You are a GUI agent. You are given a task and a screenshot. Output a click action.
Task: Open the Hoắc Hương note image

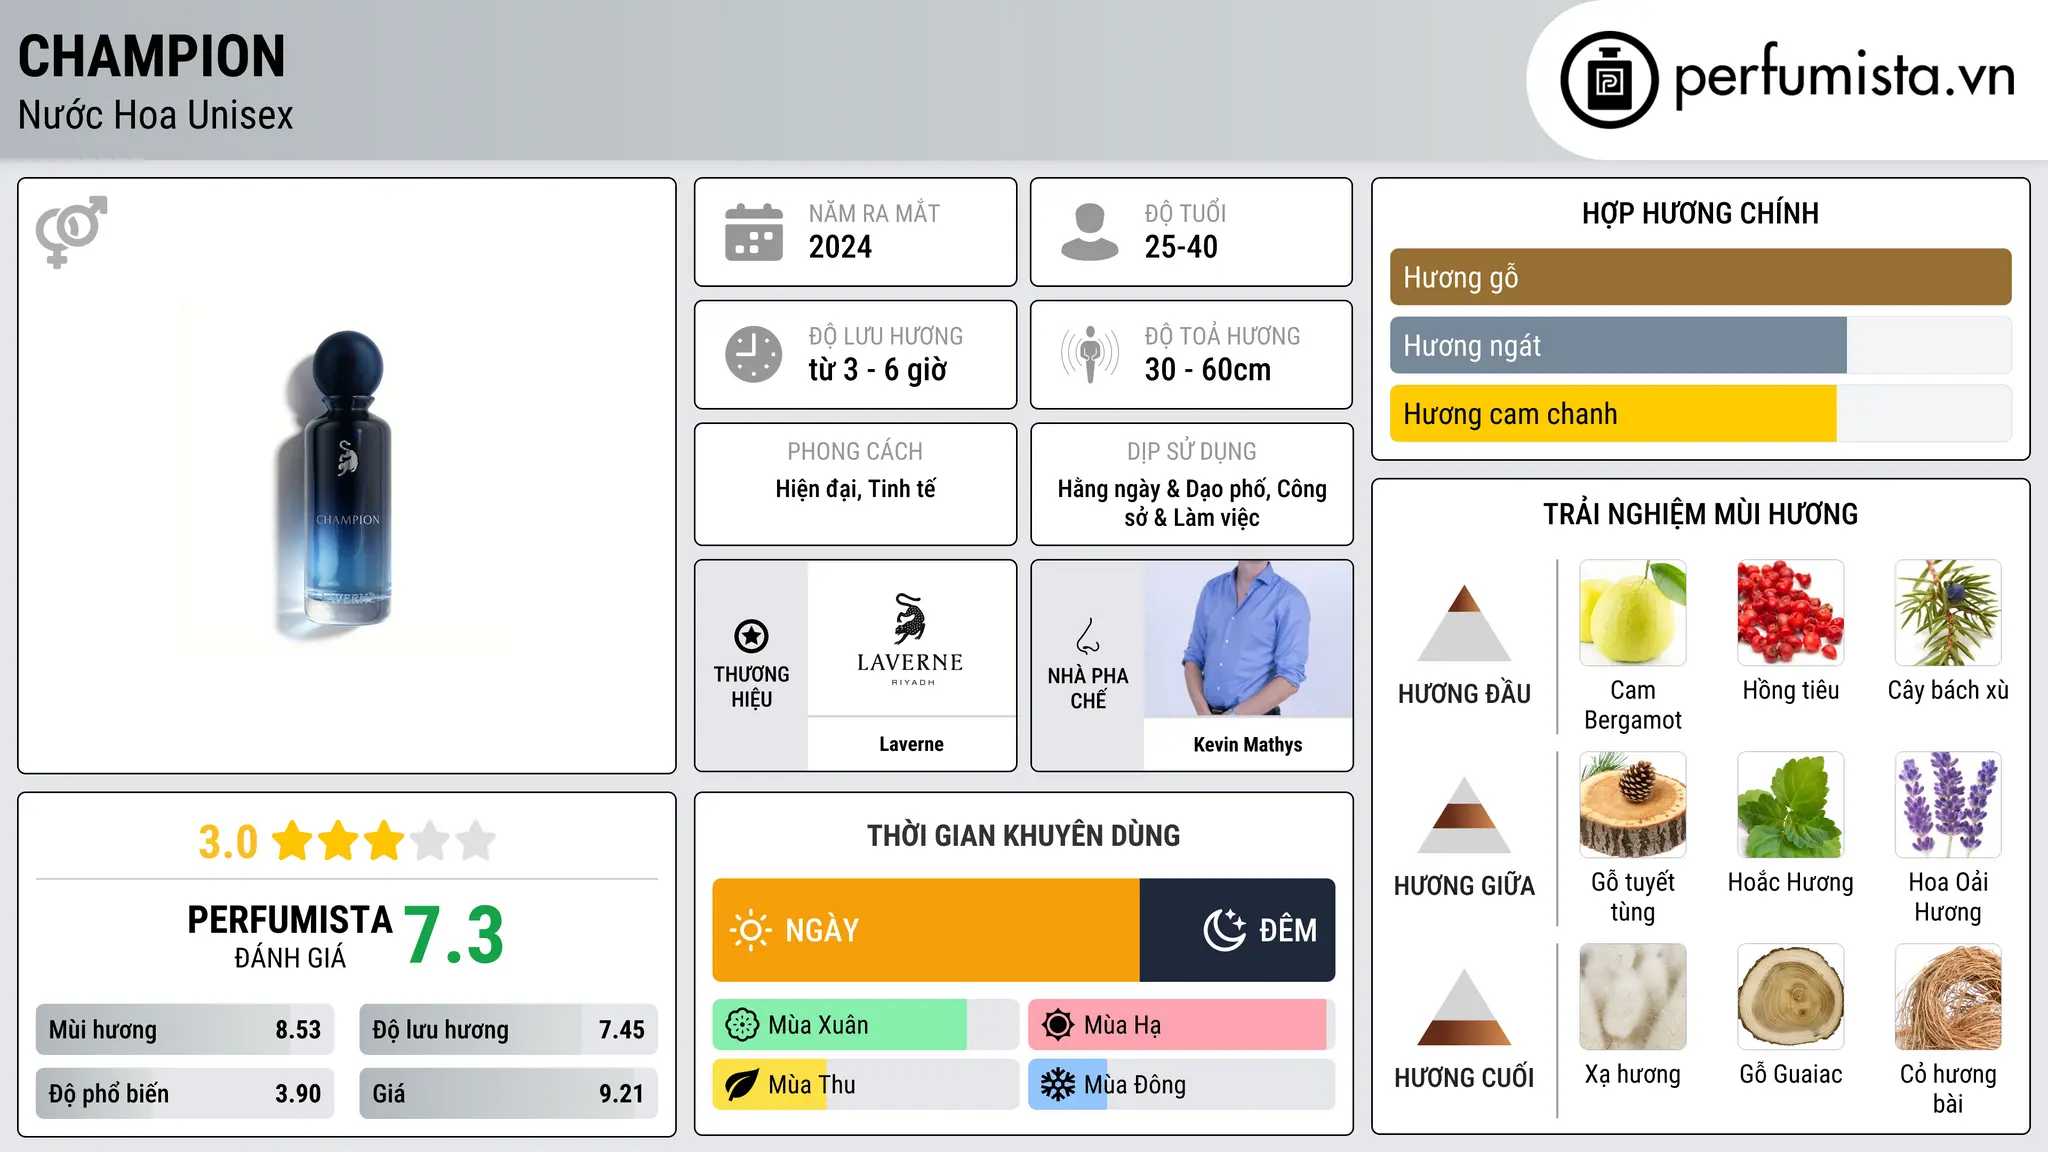pyautogui.click(x=1791, y=805)
